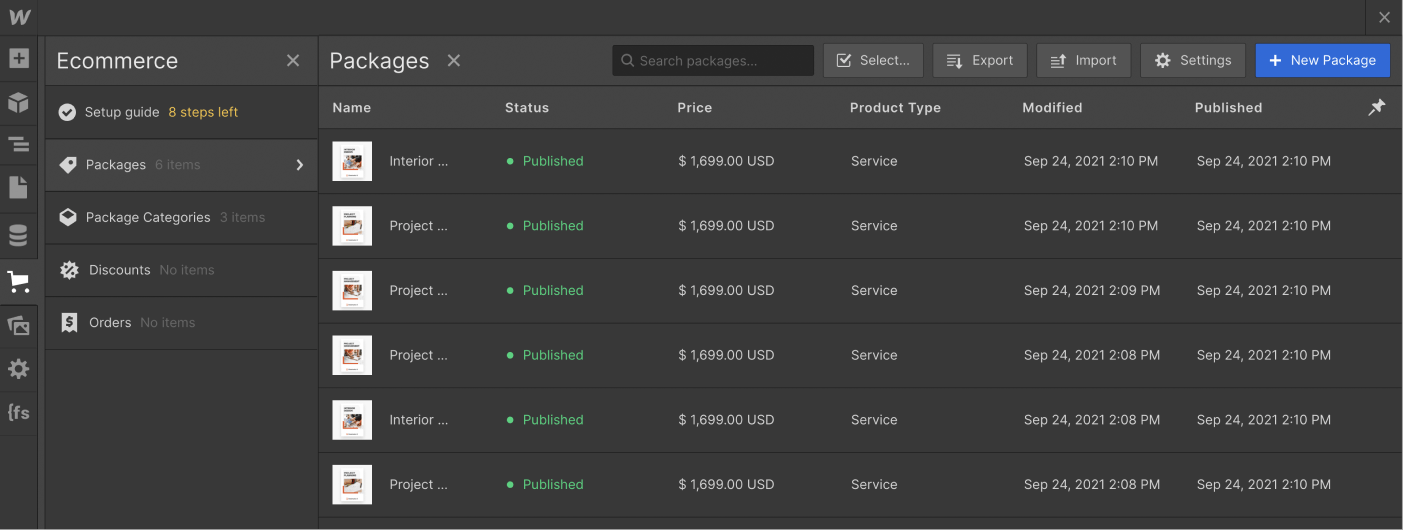Open the Assets panel icon
The height and width of the screenshot is (530, 1403).
tap(18, 325)
